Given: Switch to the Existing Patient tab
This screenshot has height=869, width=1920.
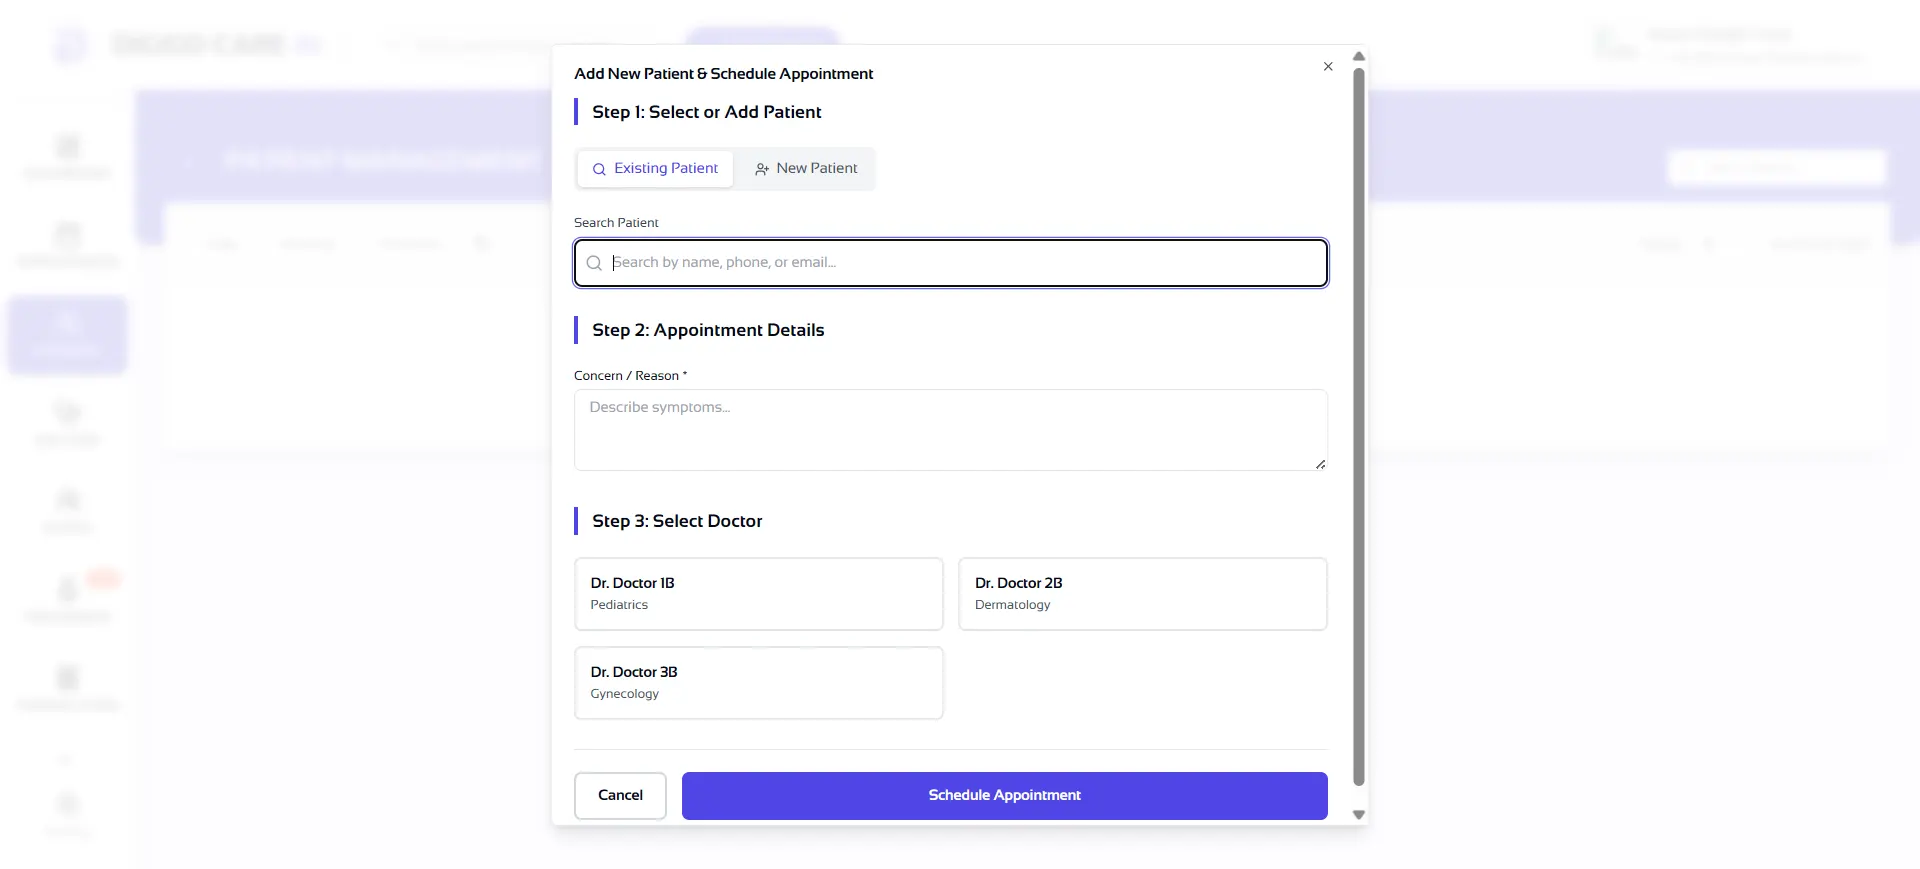Looking at the screenshot, I should point(655,169).
